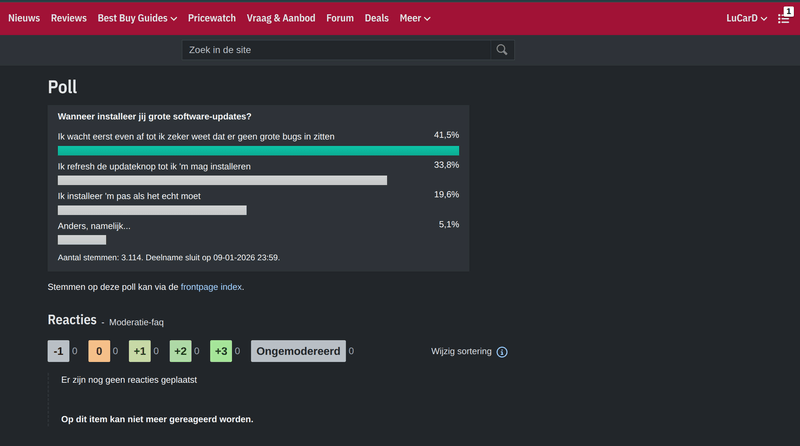Viewport: 800px width, 446px height.
Task: Expand the Meer dropdown menu
Action: (x=415, y=18)
